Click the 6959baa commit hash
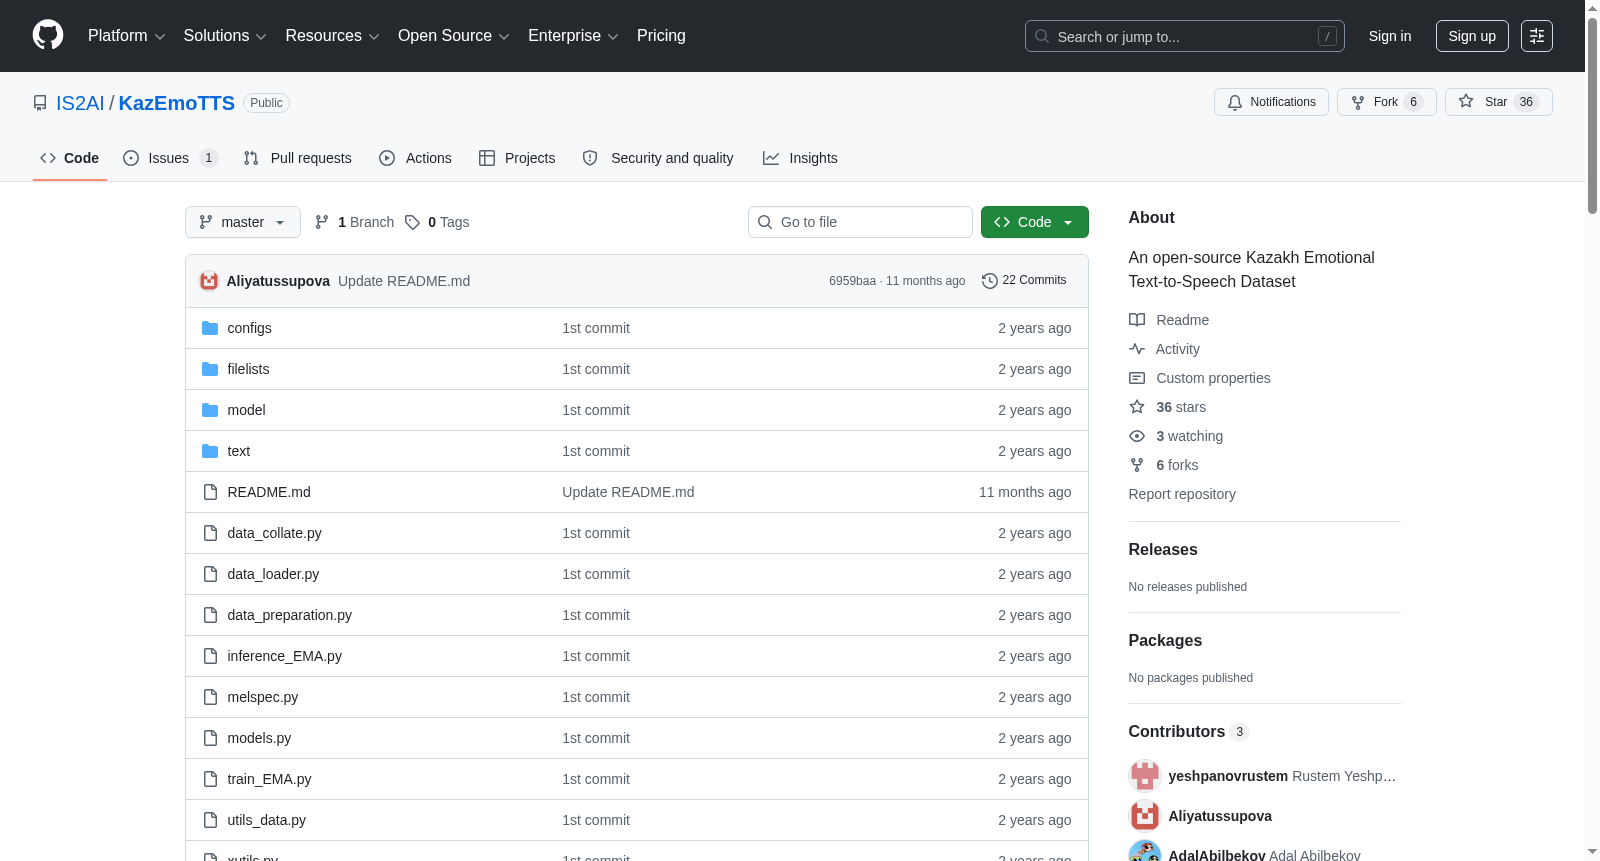The height and width of the screenshot is (861, 1600). [852, 281]
